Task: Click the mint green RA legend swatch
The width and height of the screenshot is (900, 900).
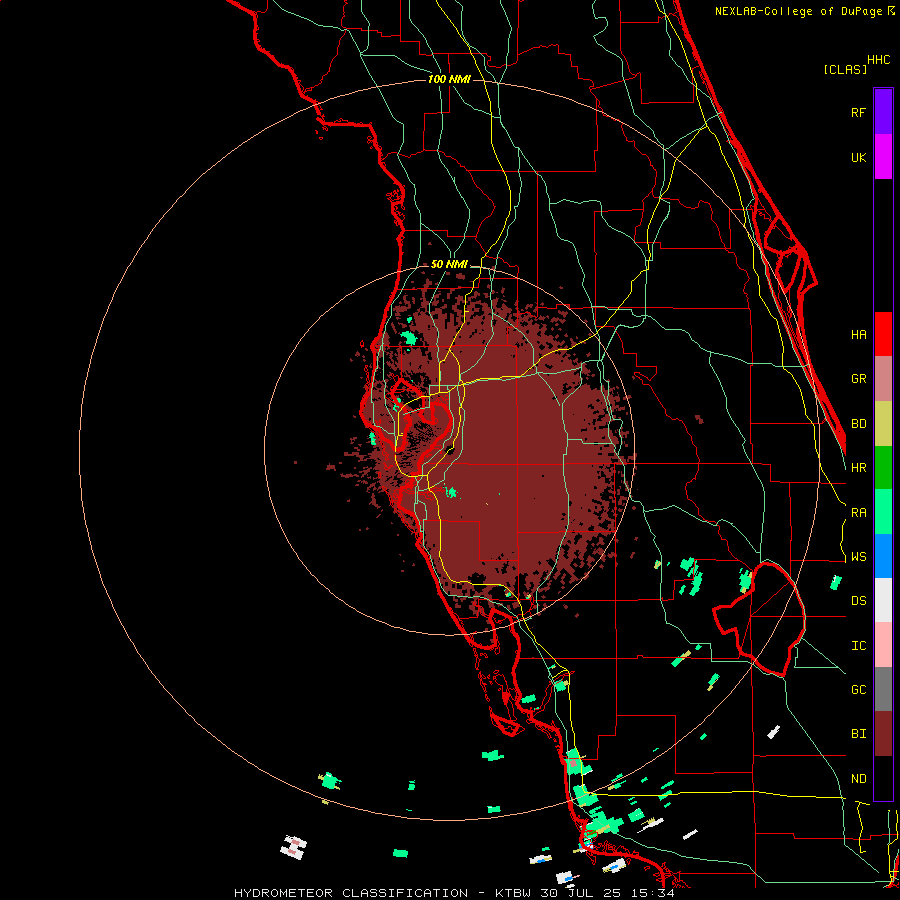Action: [883, 512]
